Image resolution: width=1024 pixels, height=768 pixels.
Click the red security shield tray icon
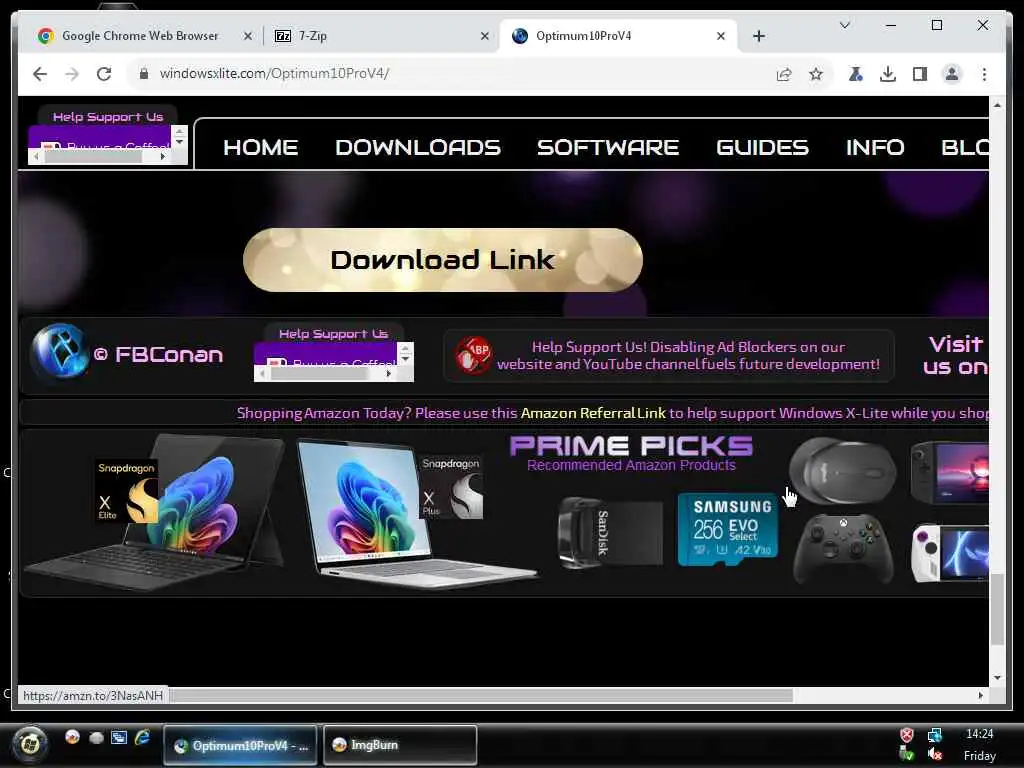coord(906,735)
